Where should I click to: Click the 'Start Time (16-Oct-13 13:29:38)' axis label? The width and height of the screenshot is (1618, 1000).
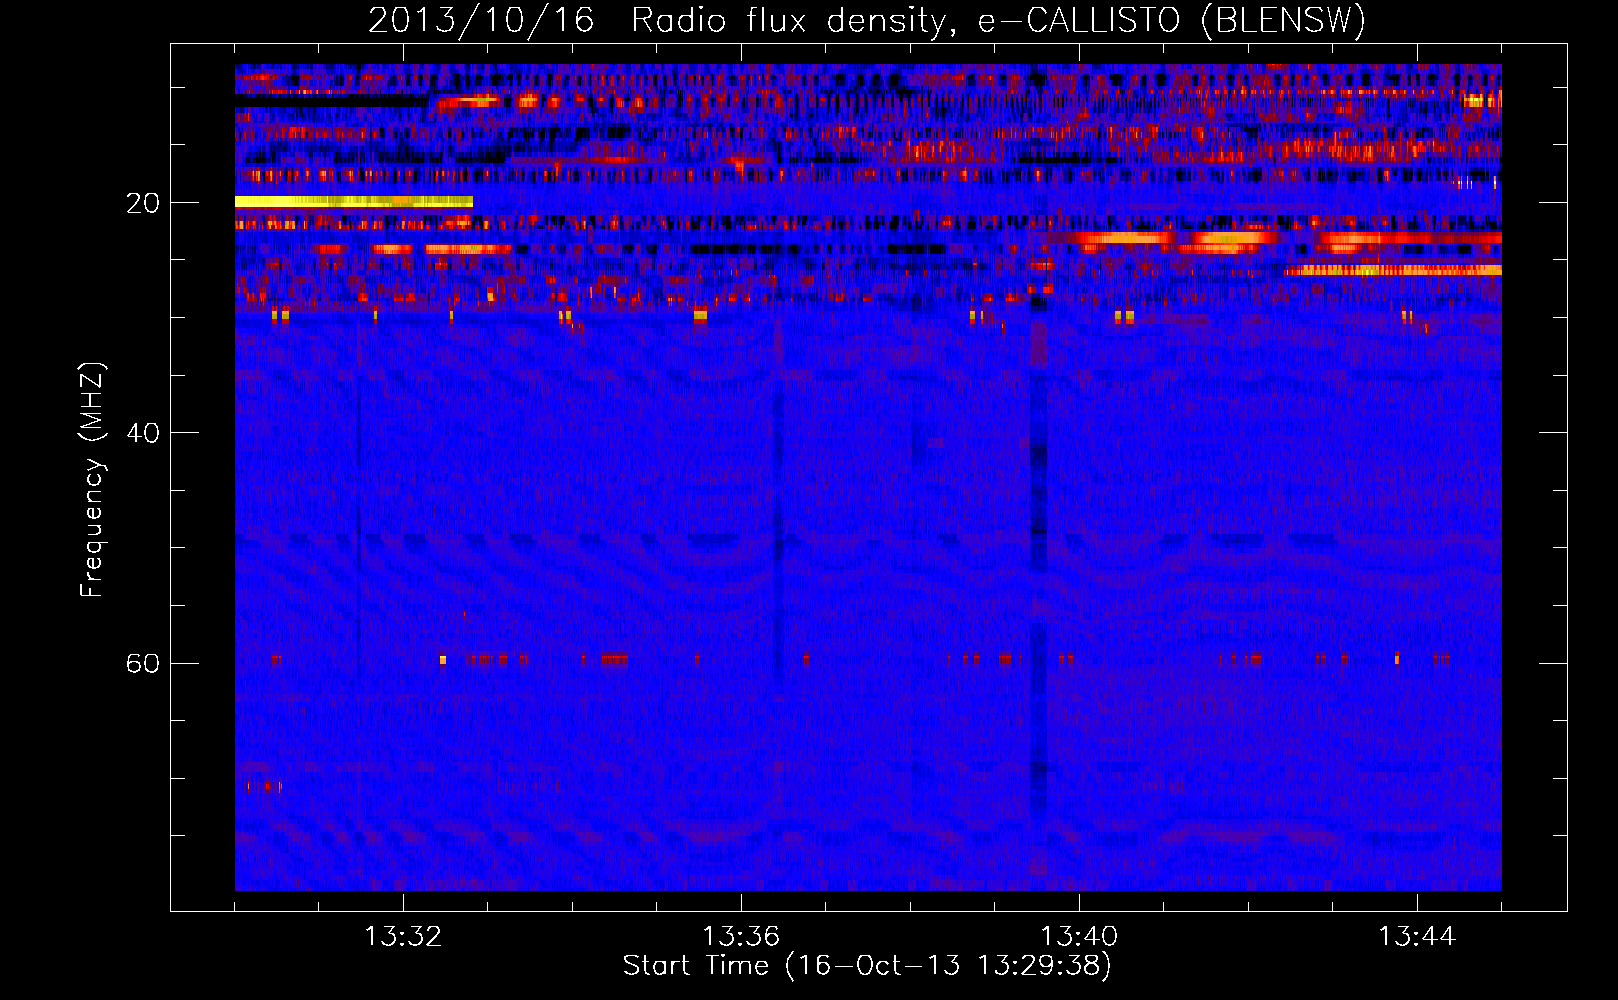pos(867,966)
